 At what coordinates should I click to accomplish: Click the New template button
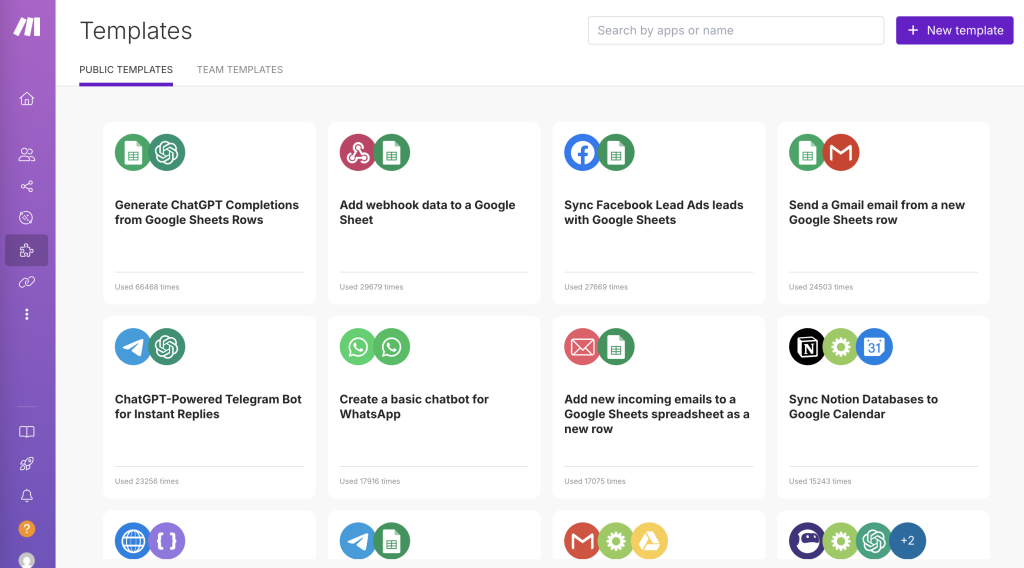[x=954, y=30]
